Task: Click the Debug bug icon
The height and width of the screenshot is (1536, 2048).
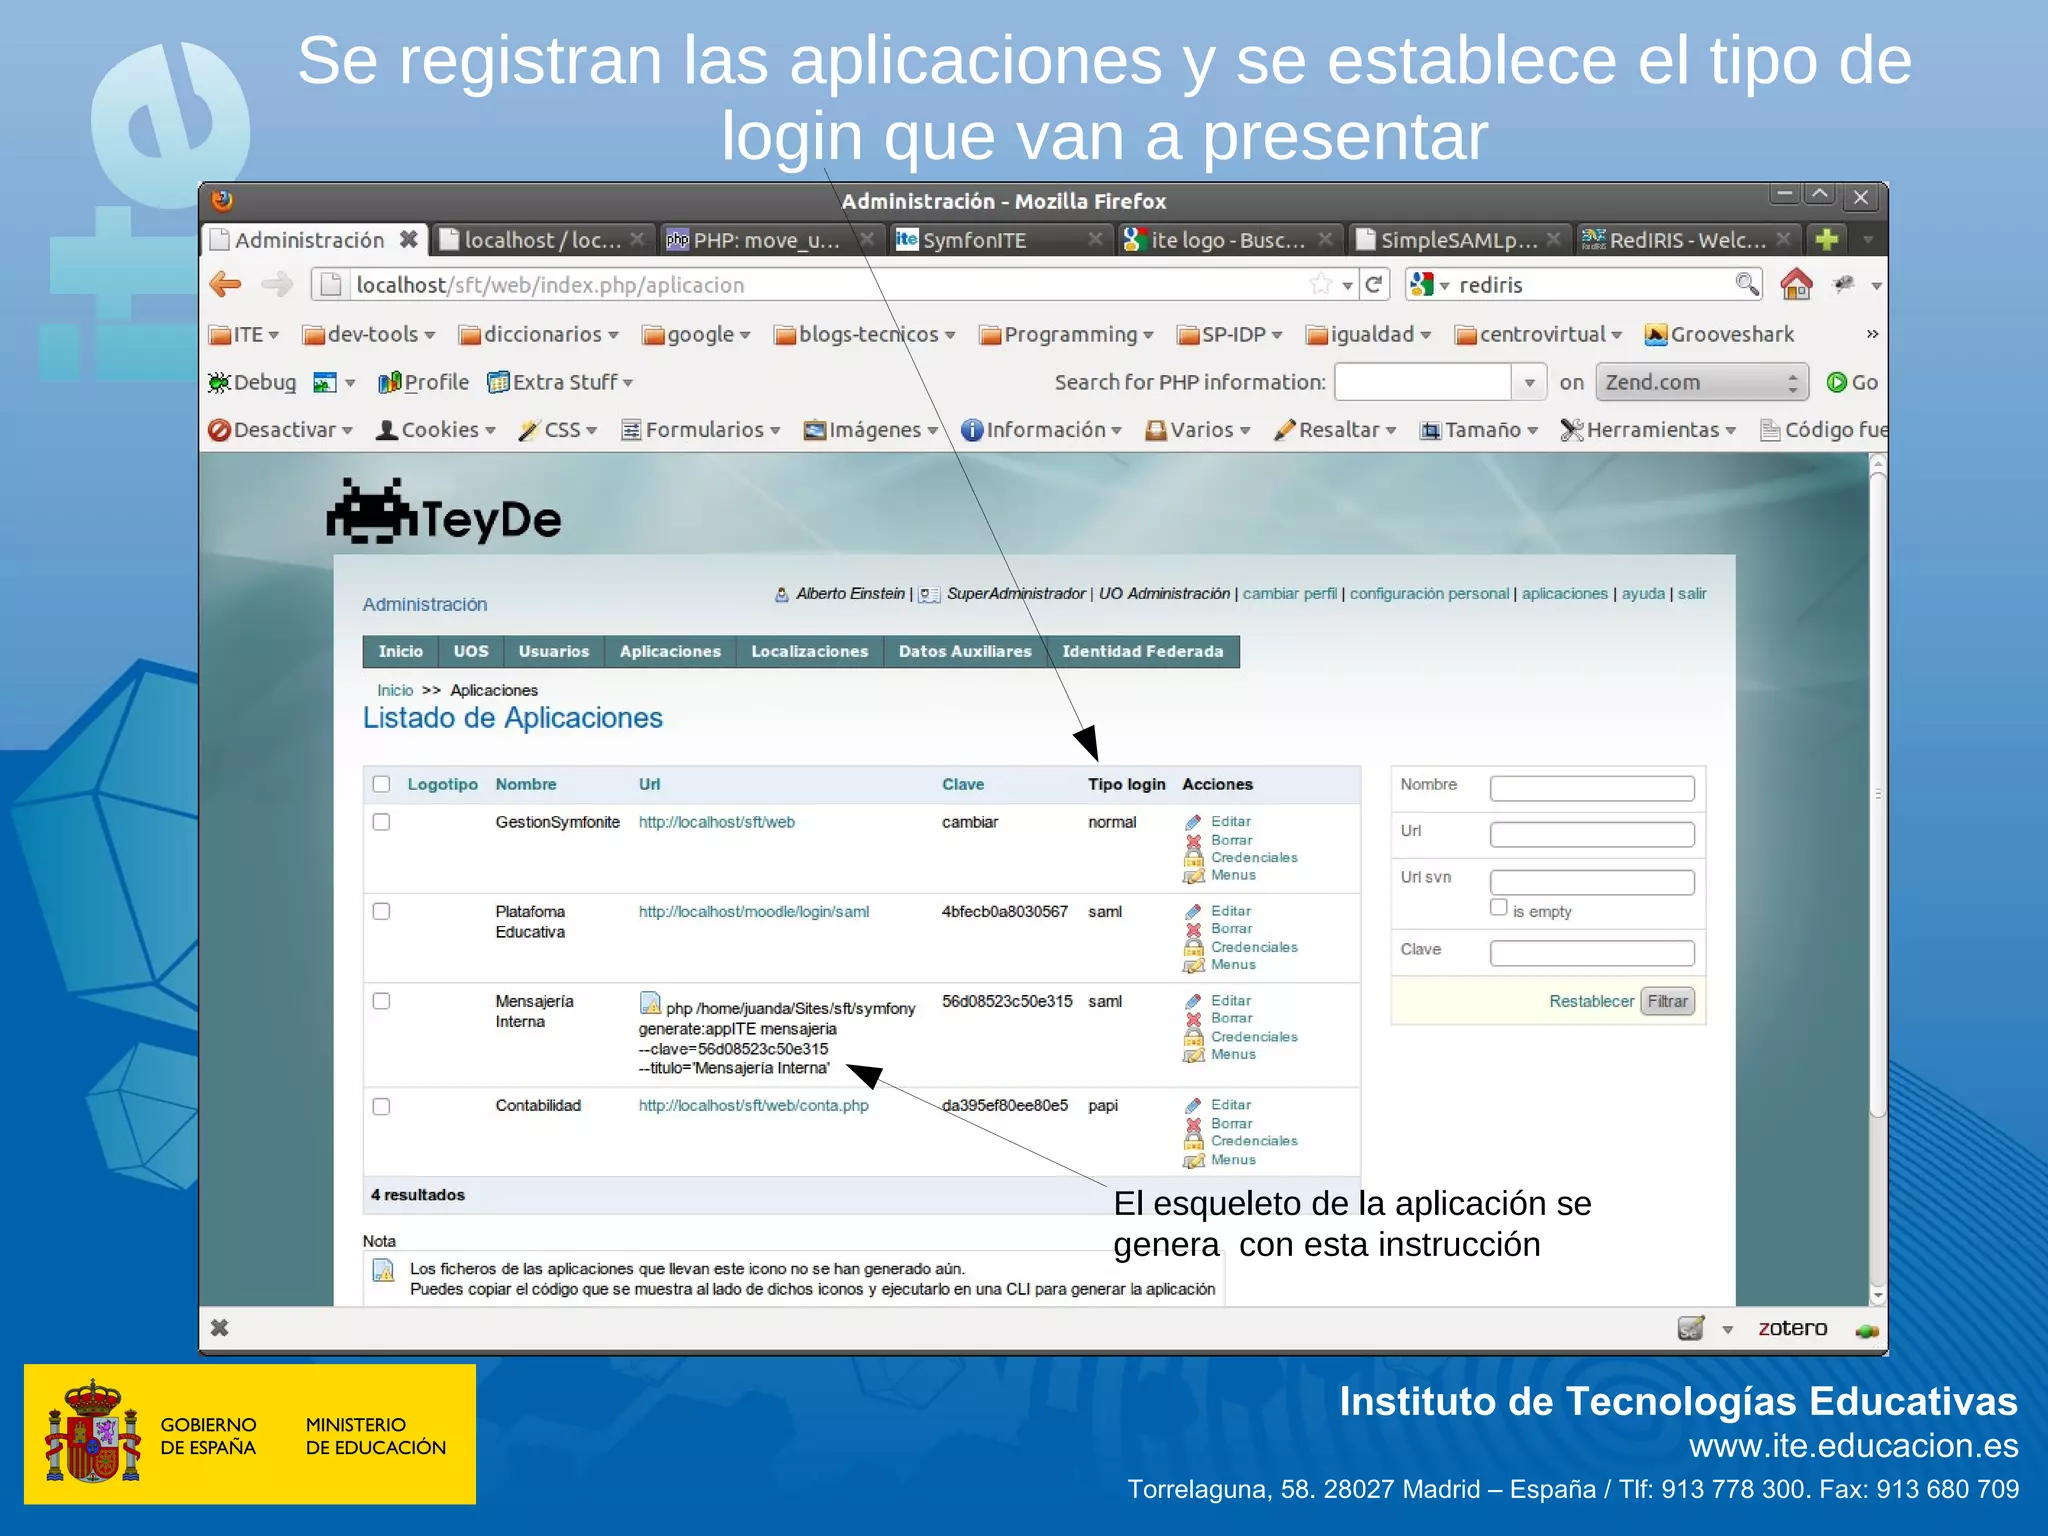Action: [219, 382]
